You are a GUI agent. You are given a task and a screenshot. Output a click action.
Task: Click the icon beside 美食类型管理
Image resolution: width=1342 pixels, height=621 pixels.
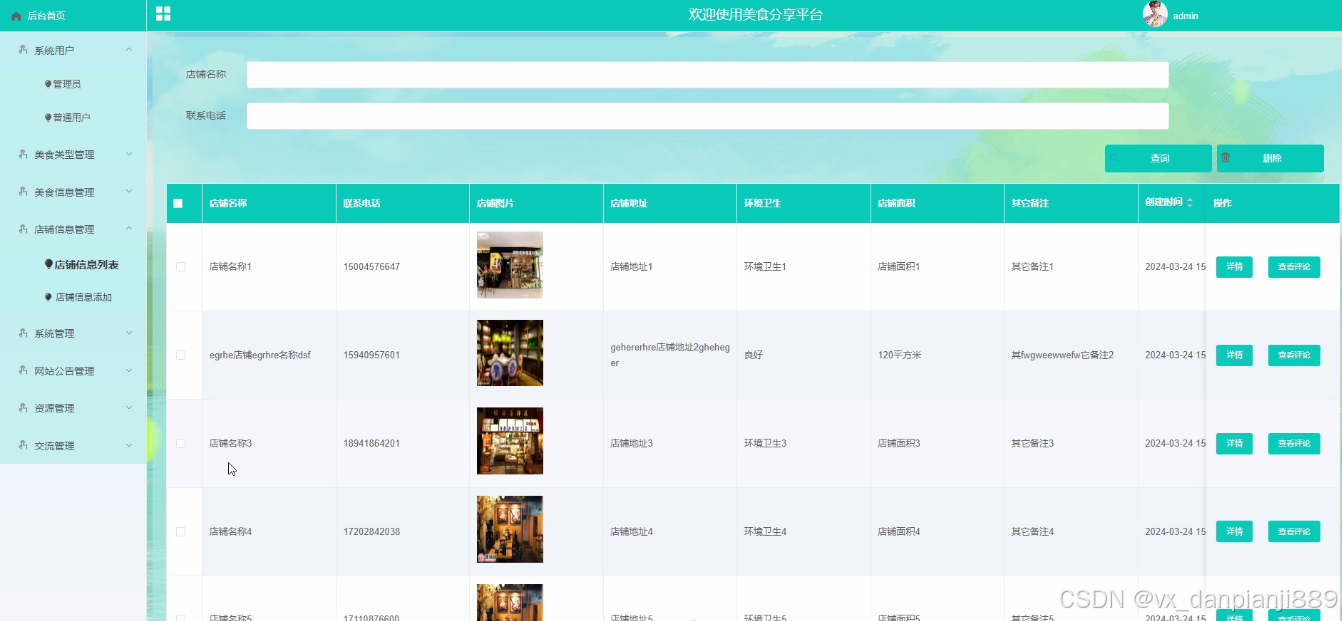(23, 154)
